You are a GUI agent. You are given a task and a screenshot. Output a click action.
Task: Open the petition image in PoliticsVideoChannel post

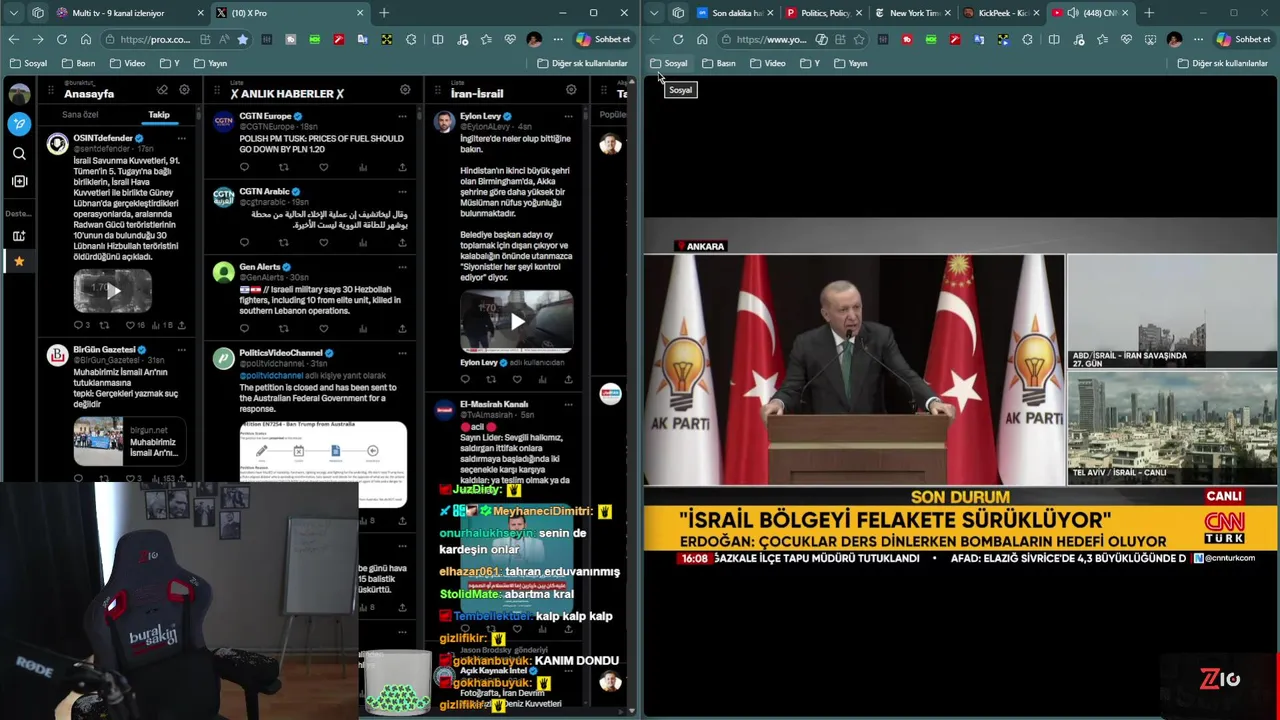(323, 464)
